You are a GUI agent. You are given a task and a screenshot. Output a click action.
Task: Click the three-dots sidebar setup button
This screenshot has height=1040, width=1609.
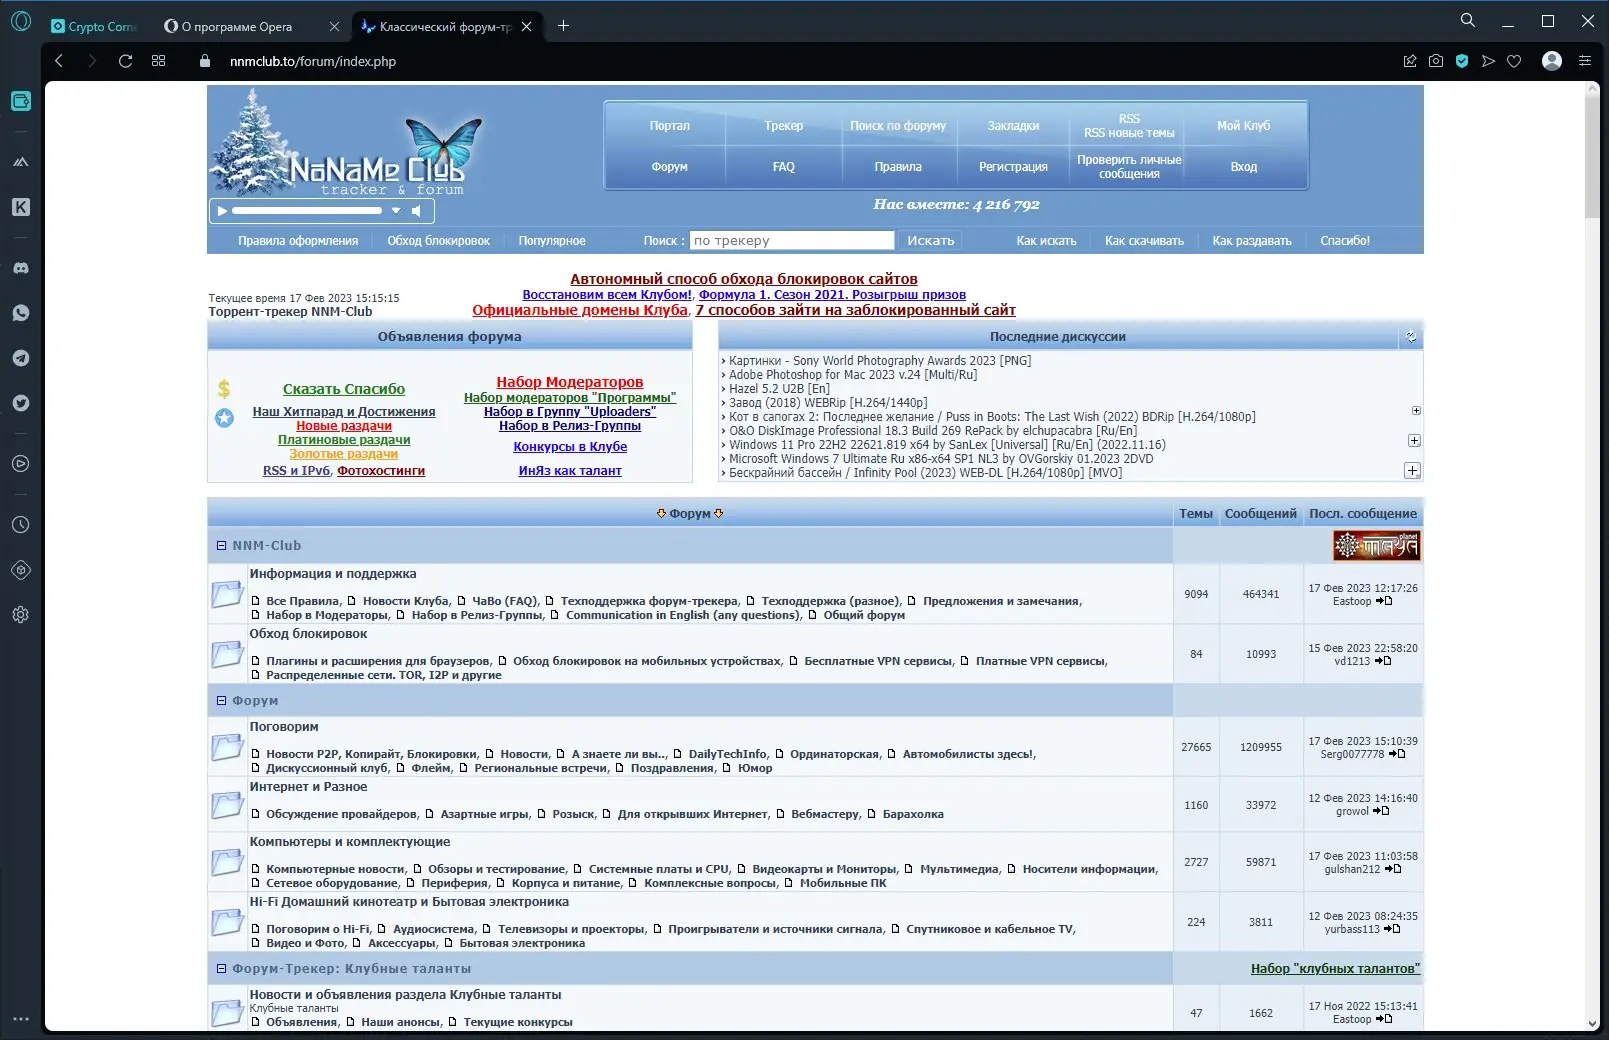pos(21,1019)
